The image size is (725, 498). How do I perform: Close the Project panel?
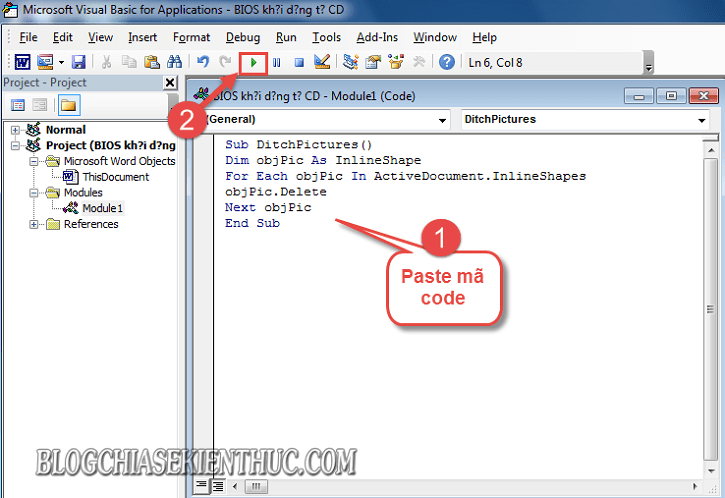170,82
